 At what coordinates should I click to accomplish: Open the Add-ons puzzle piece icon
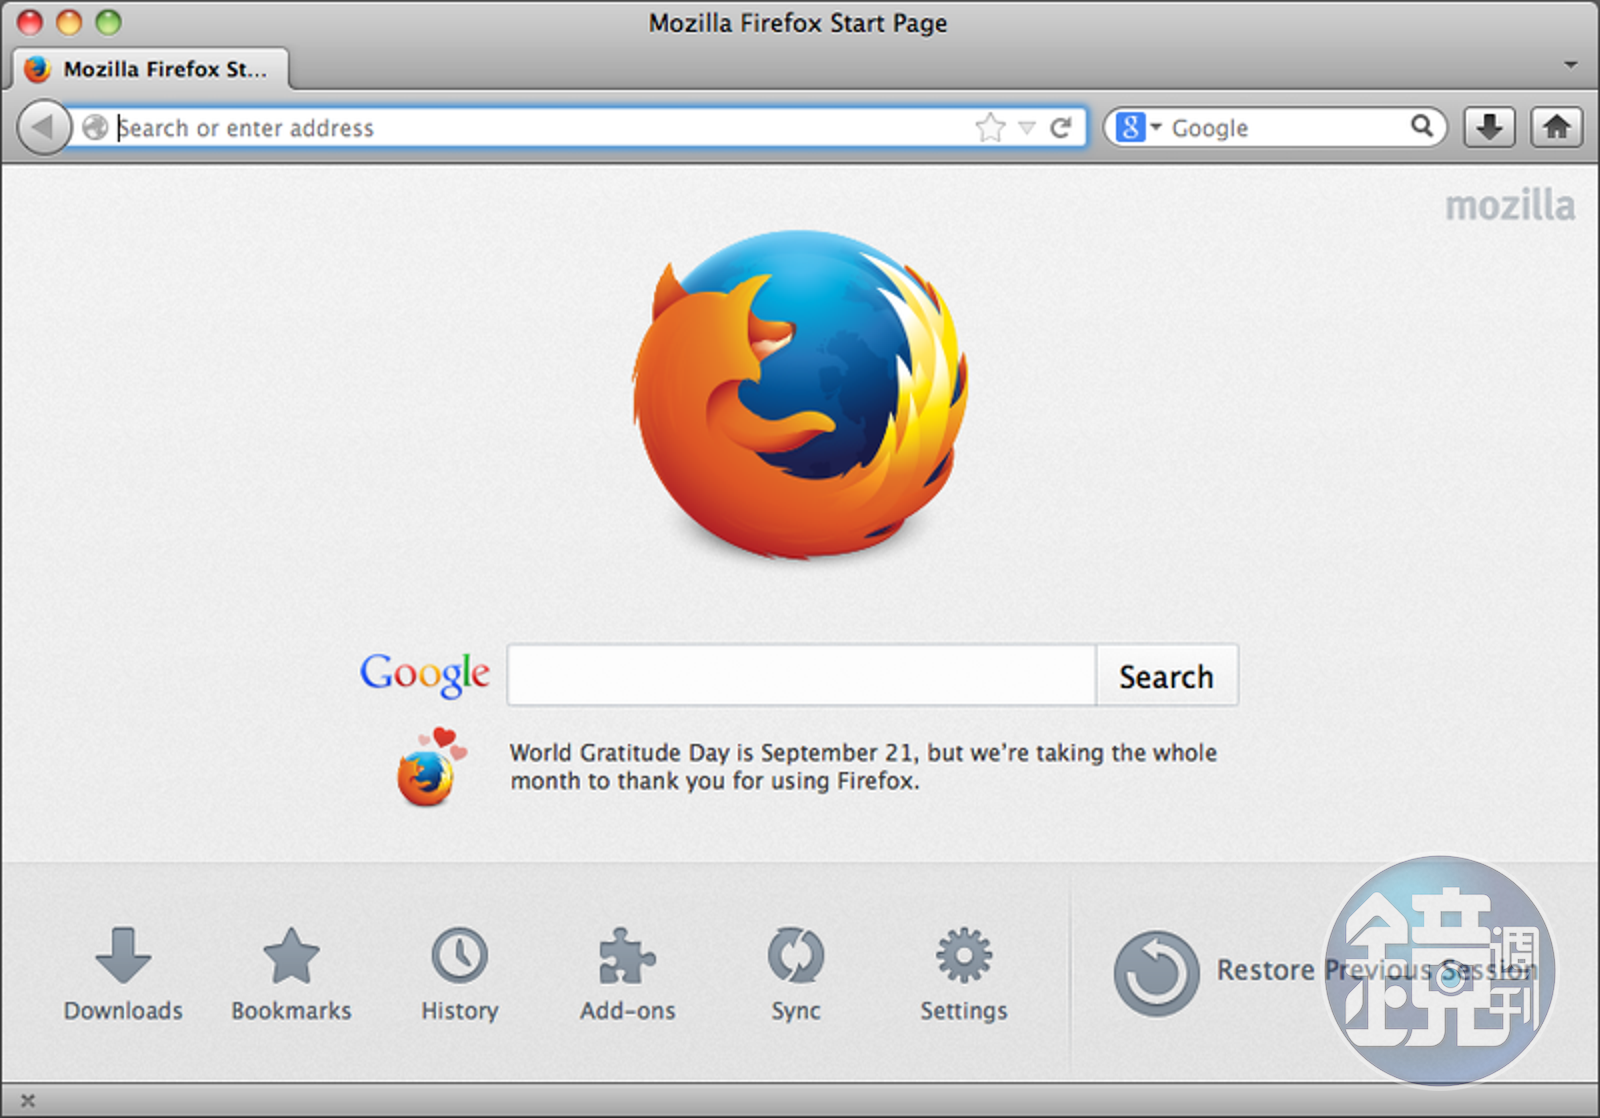pos(627,957)
